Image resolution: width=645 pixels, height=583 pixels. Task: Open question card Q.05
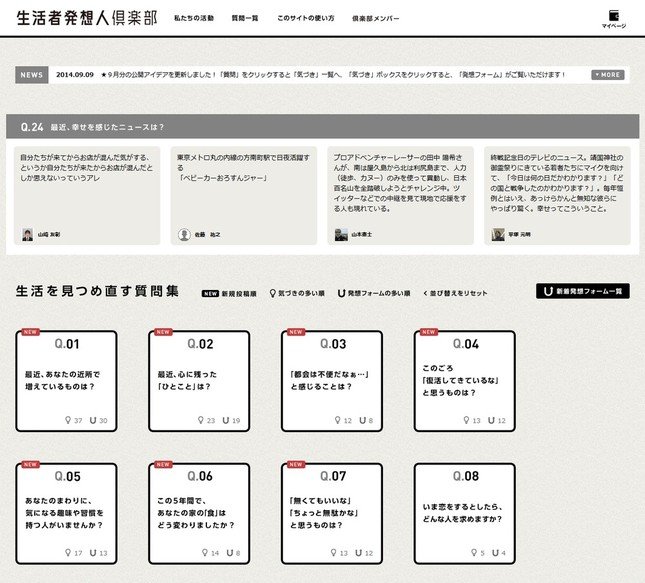pyautogui.click(x=66, y=513)
